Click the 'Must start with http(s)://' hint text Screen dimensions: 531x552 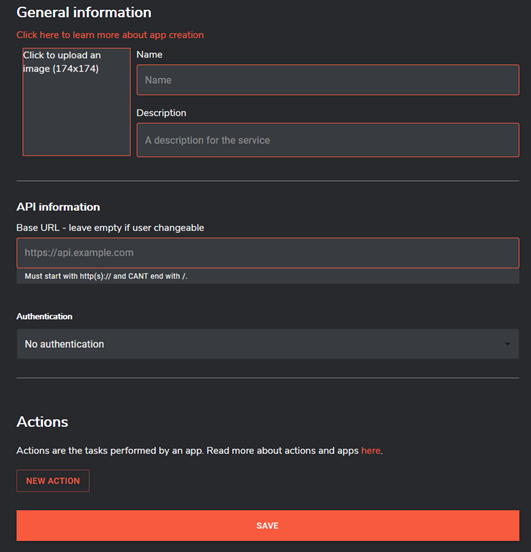[x=106, y=276]
